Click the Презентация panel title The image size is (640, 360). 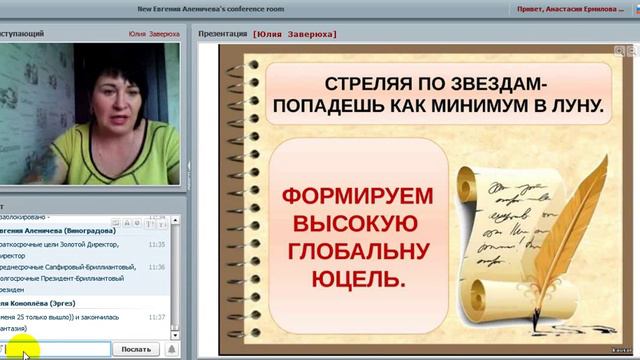coord(222,34)
